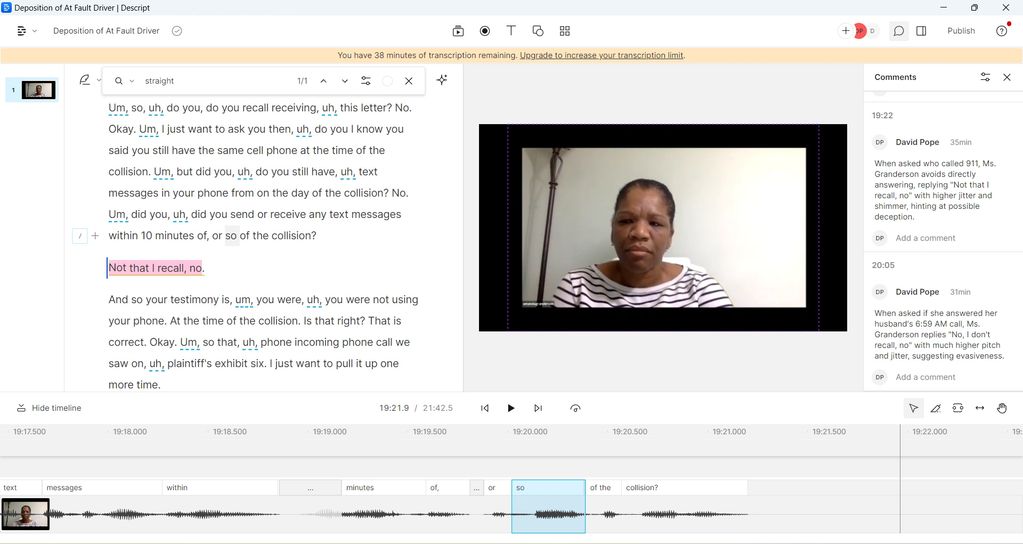1023x544 pixels.
Task: Hide the timeline
Action: click(x=49, y=408)
